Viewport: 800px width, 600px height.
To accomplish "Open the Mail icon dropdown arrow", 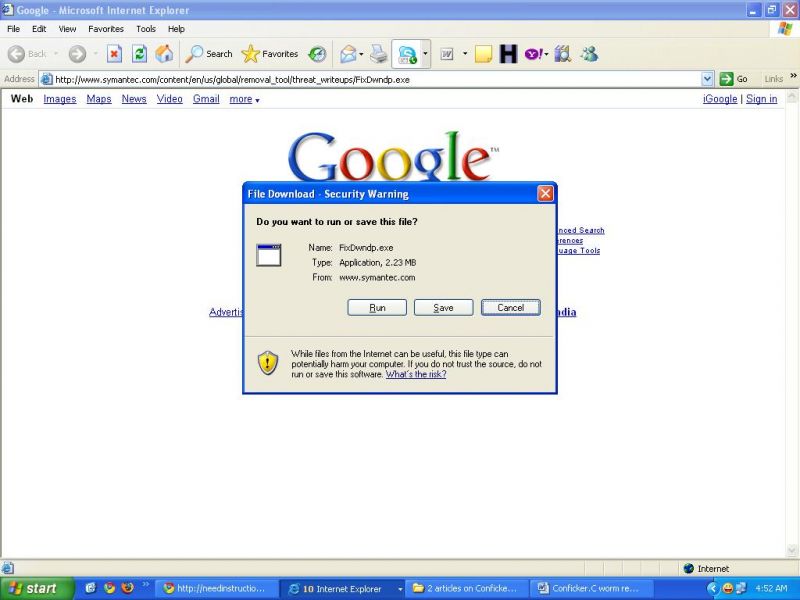I will [361, 54].
